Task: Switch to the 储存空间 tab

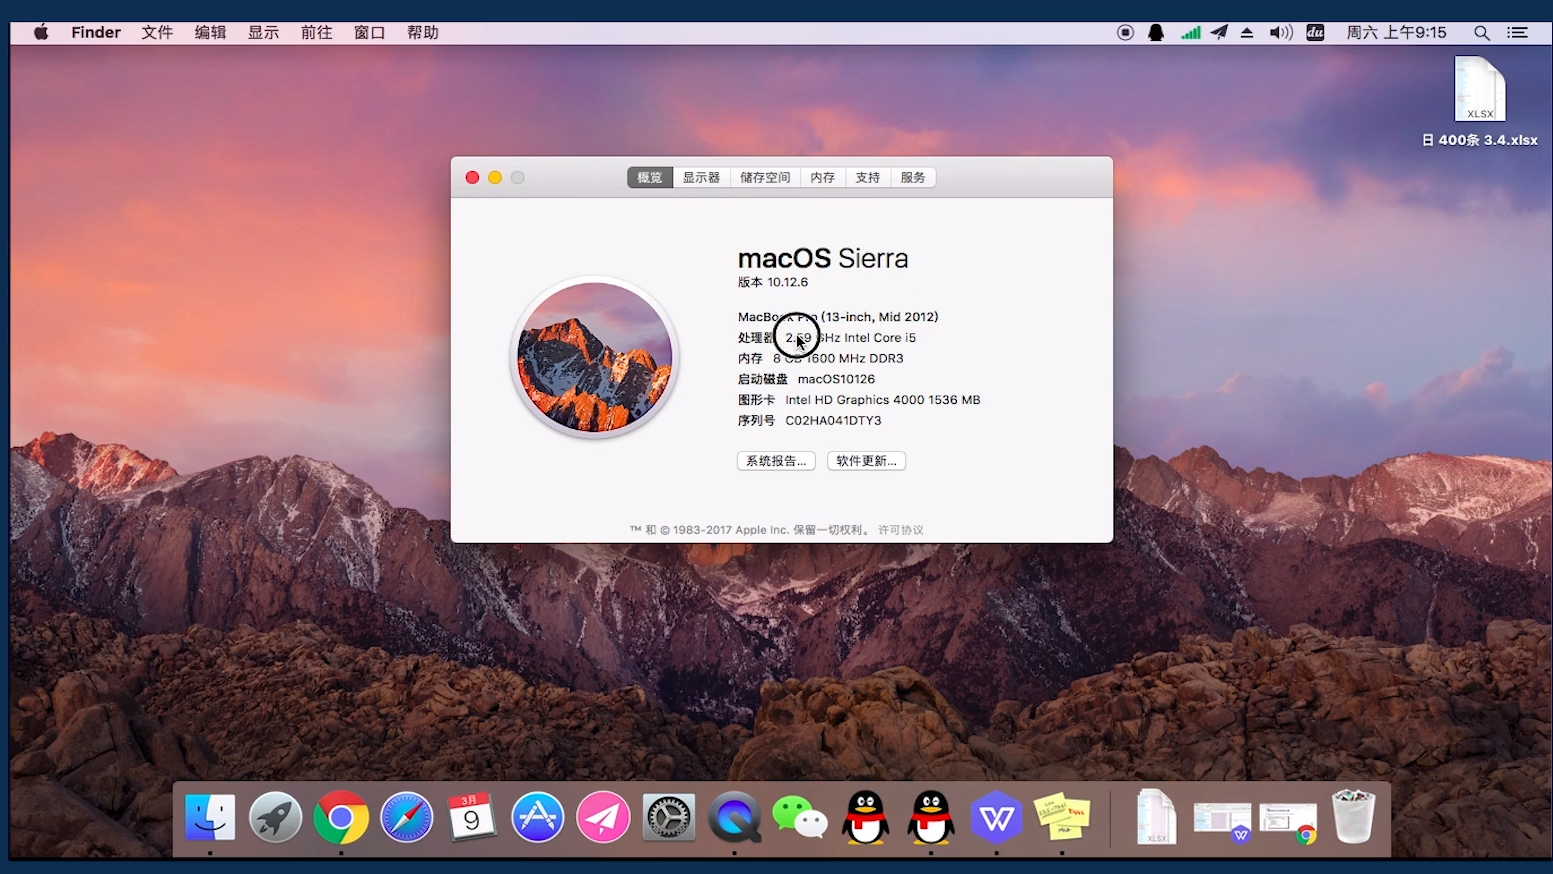Action: coord(765,177)
